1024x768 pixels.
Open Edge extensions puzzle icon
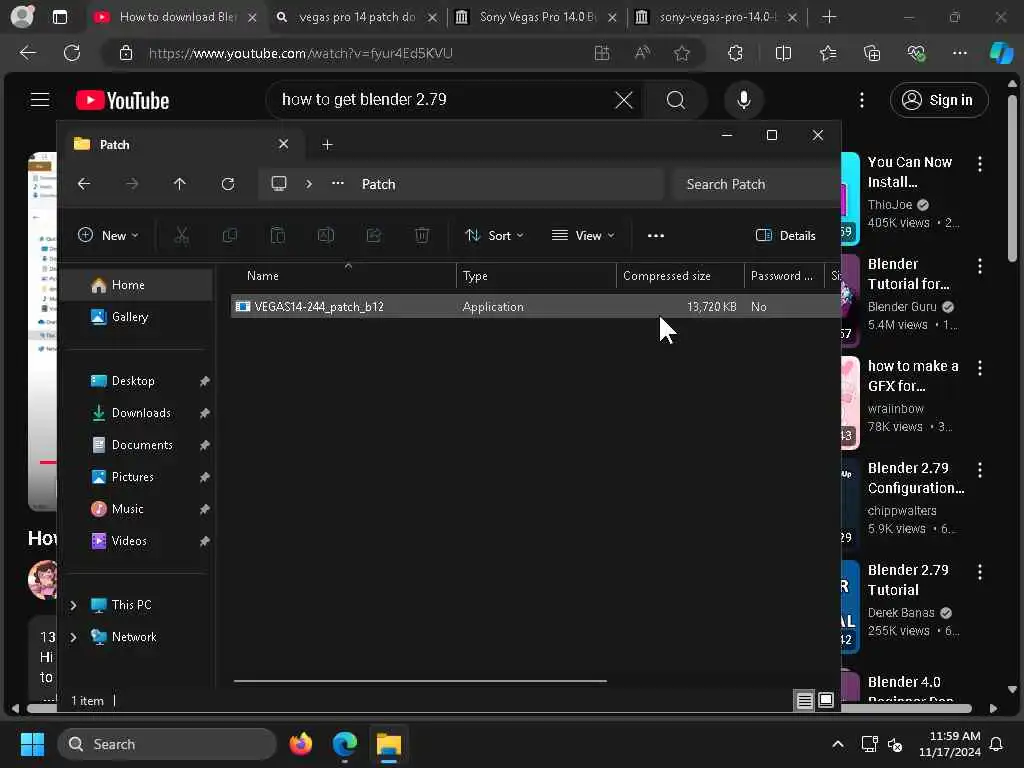tap(735, 53)
